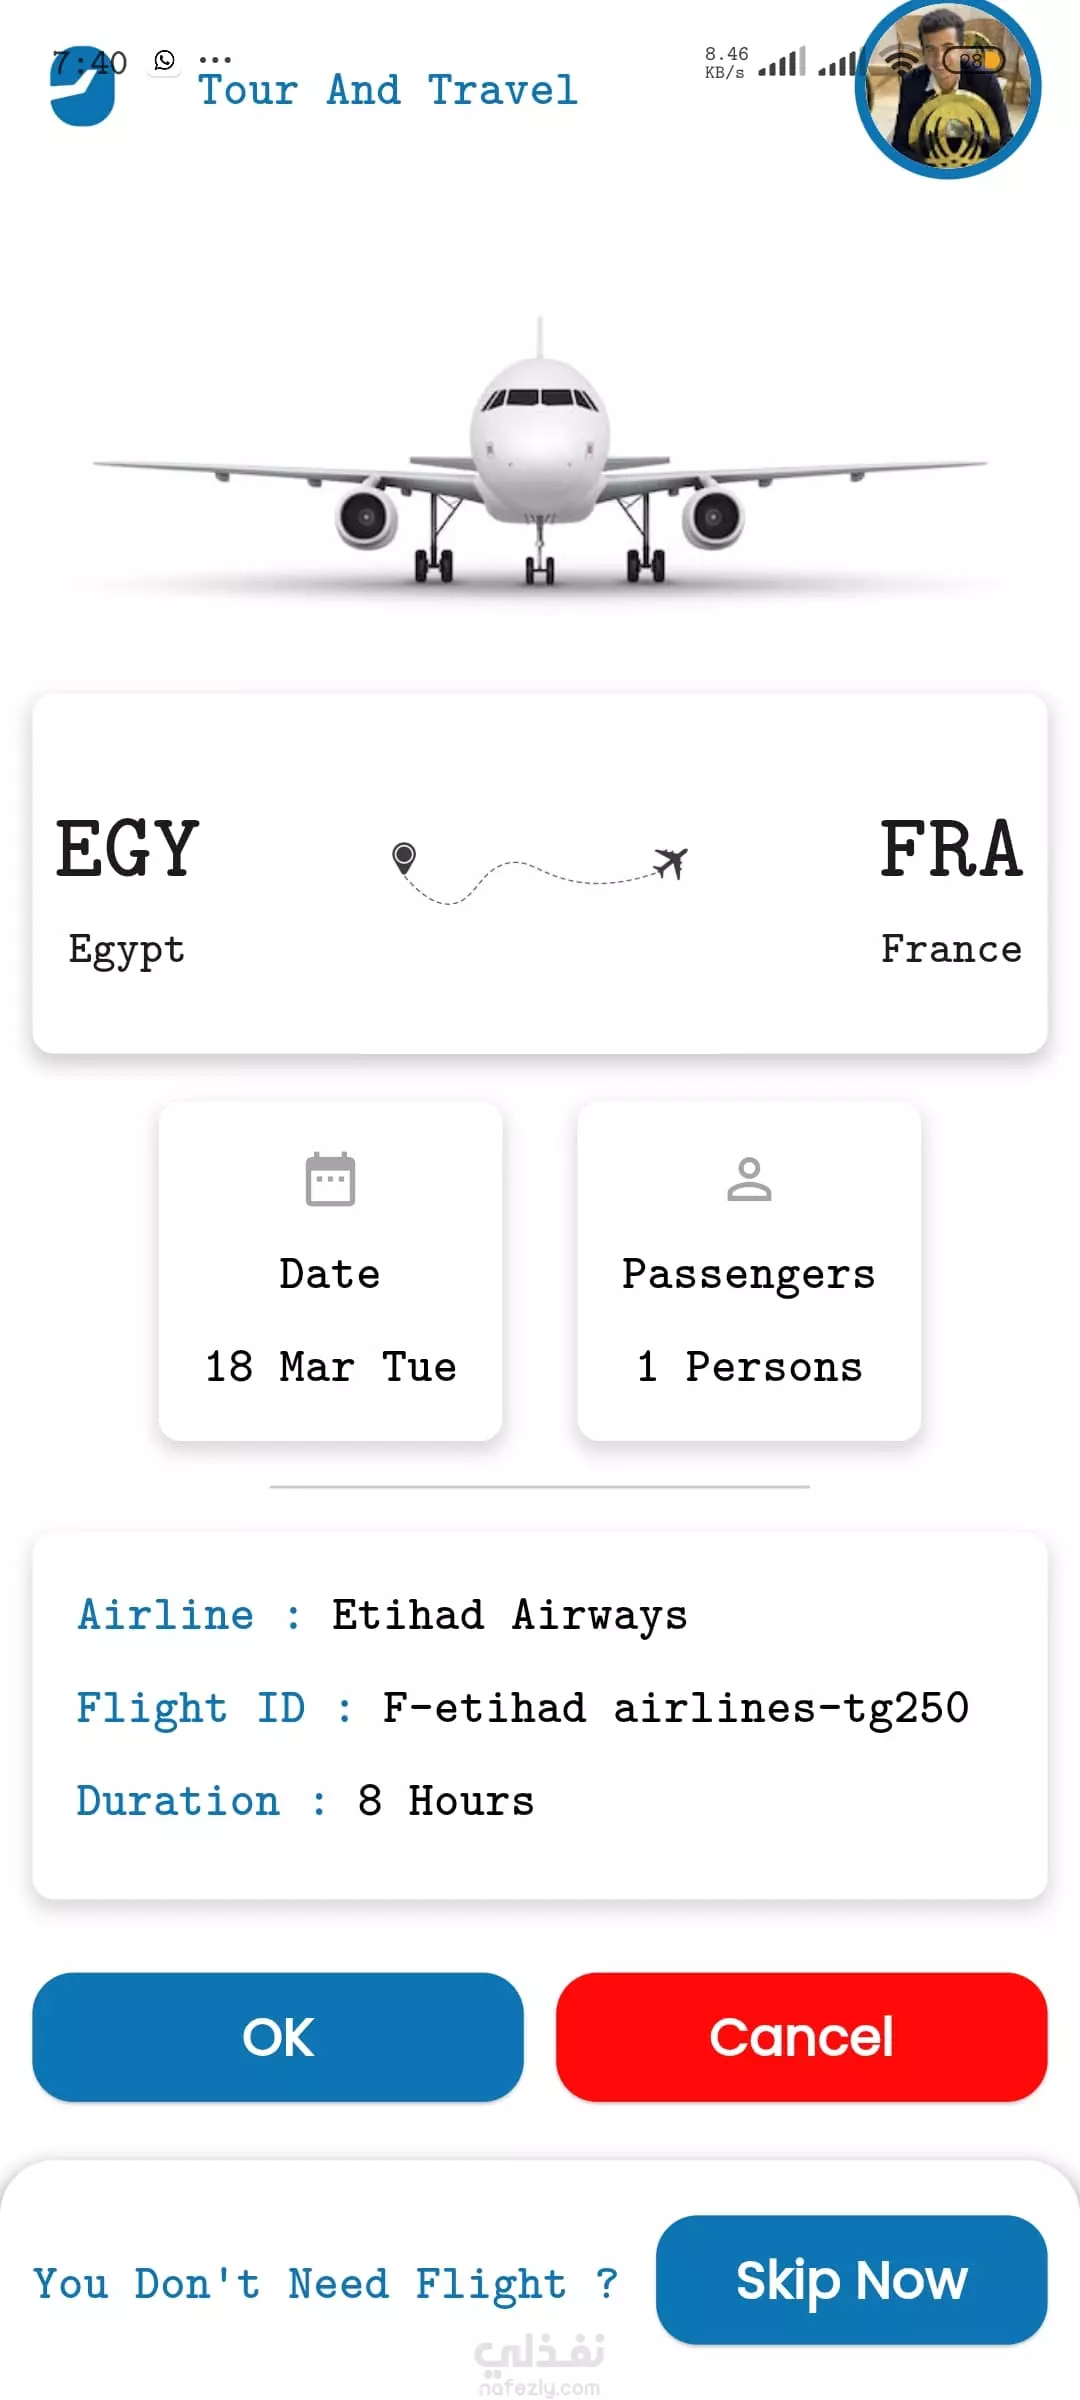Confirm flight with the OK button
1080x2400 pixels.
[278, 2037]
